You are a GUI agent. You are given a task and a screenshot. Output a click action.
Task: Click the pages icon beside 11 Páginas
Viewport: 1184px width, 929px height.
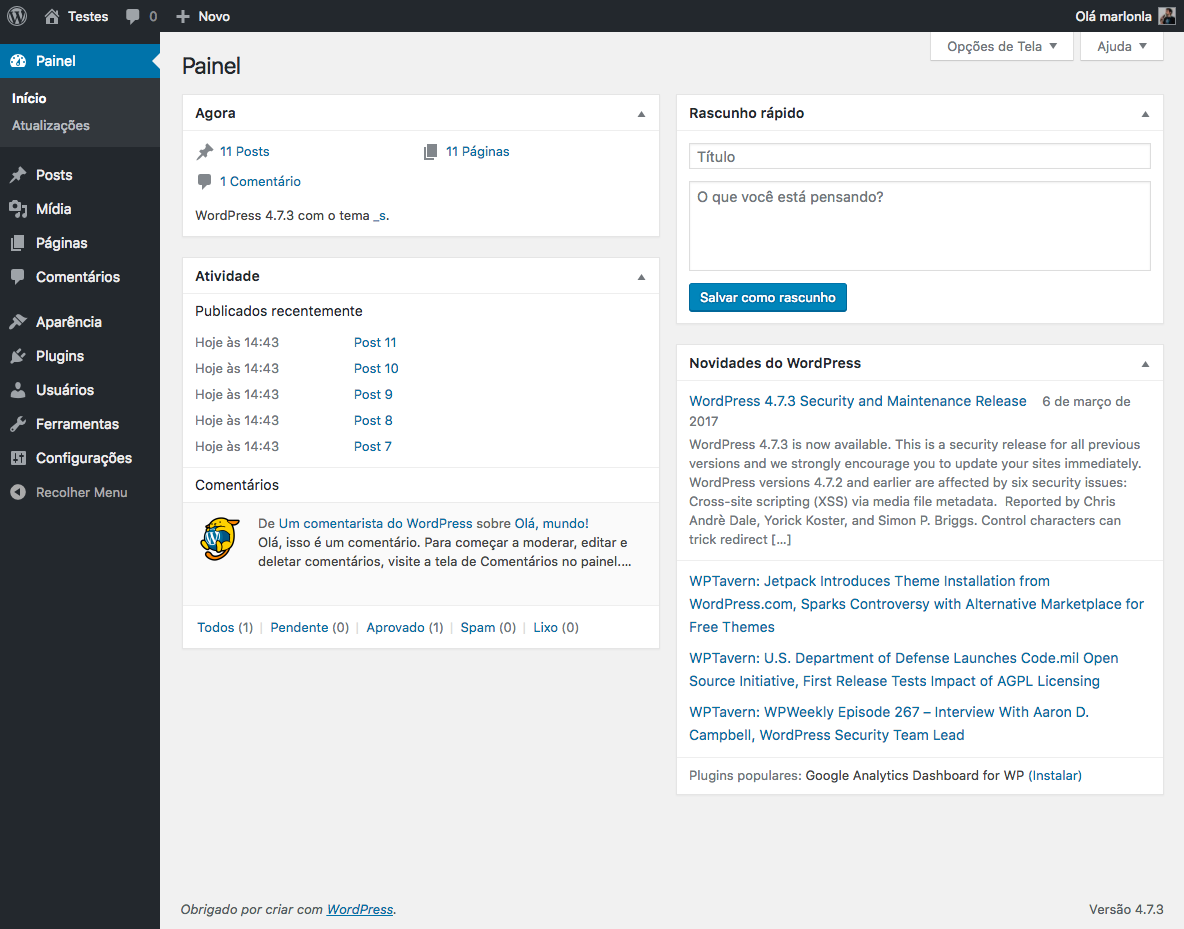pyautogui.click(x=430, y=152)
